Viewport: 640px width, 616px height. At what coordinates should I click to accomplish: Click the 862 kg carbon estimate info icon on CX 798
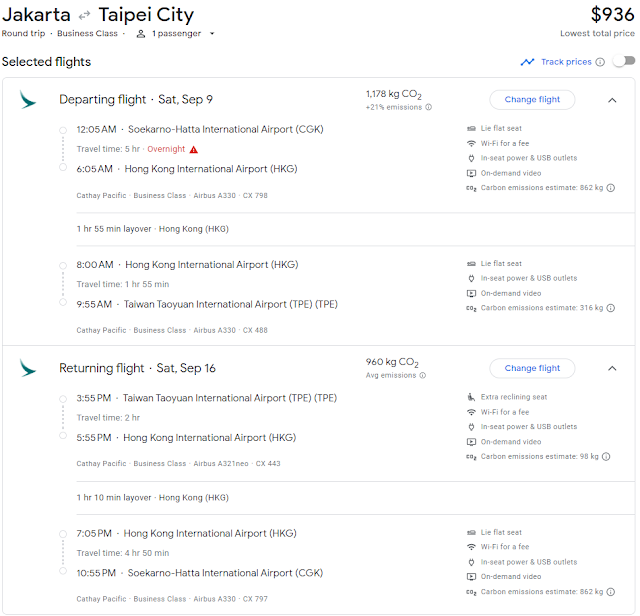(x=610, y=187)
